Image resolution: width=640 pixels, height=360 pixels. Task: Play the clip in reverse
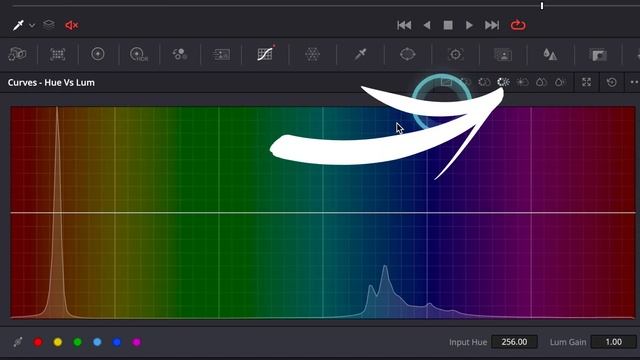(x=427, y=25)
